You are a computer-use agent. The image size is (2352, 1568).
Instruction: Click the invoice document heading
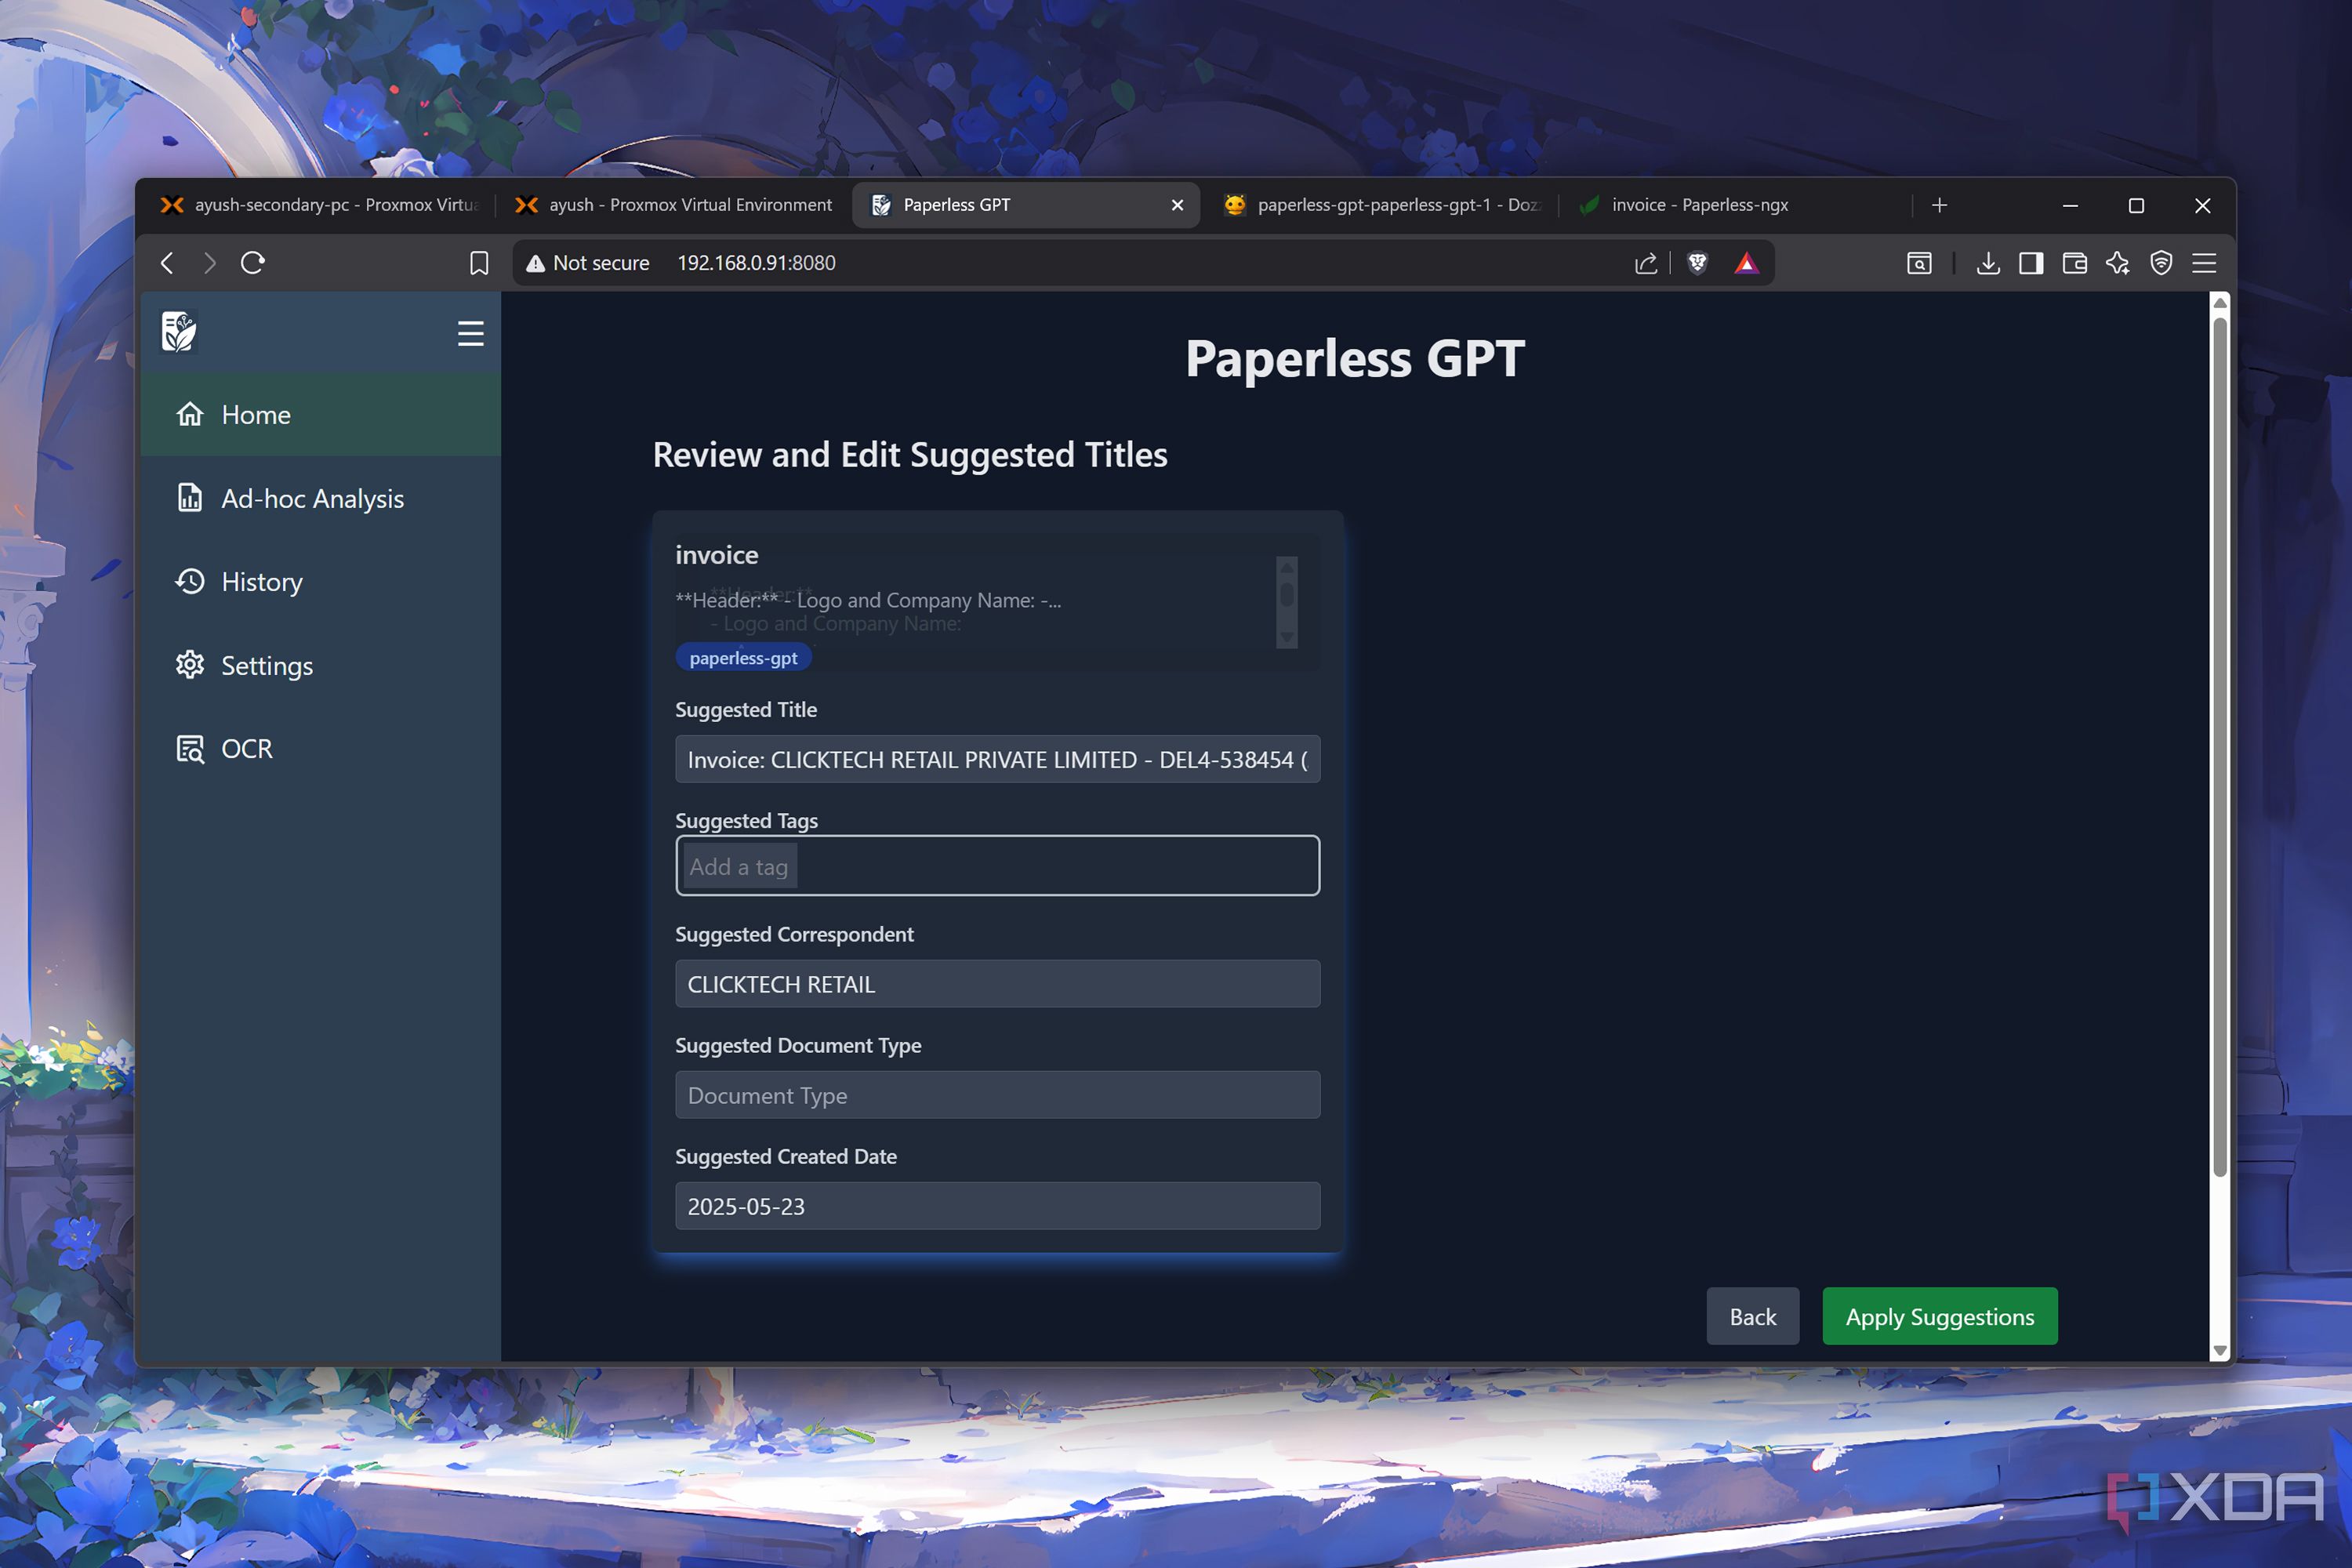pos(716,555)
